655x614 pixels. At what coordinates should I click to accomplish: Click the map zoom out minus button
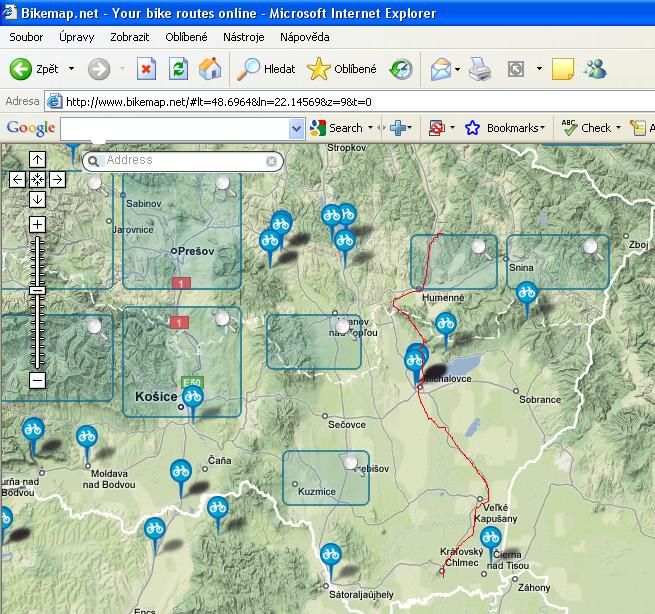37,380
